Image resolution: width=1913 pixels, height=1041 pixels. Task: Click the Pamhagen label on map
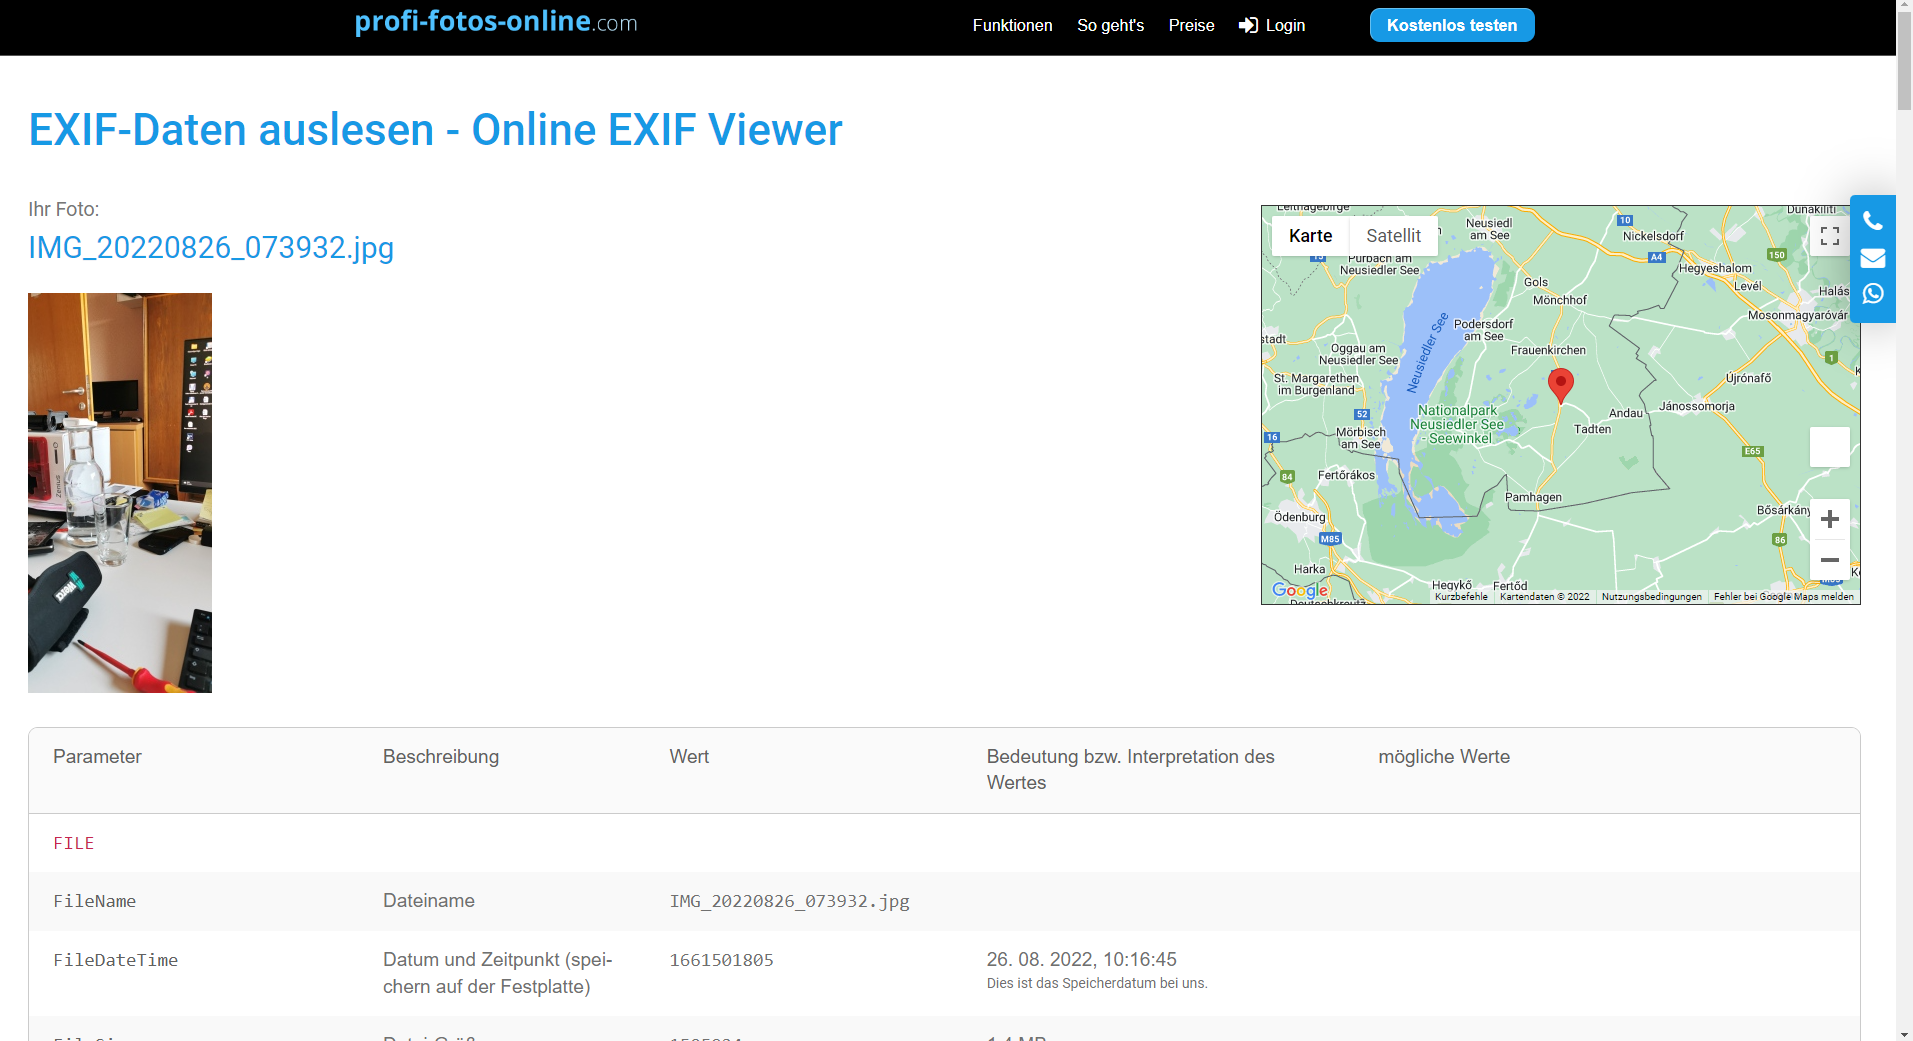coord(1533,497)
